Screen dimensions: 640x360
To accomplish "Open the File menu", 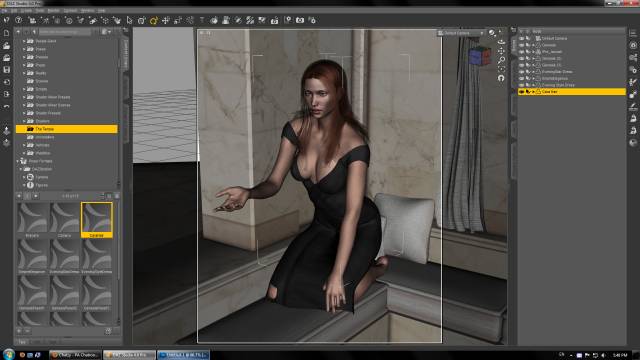I will 4,11.
